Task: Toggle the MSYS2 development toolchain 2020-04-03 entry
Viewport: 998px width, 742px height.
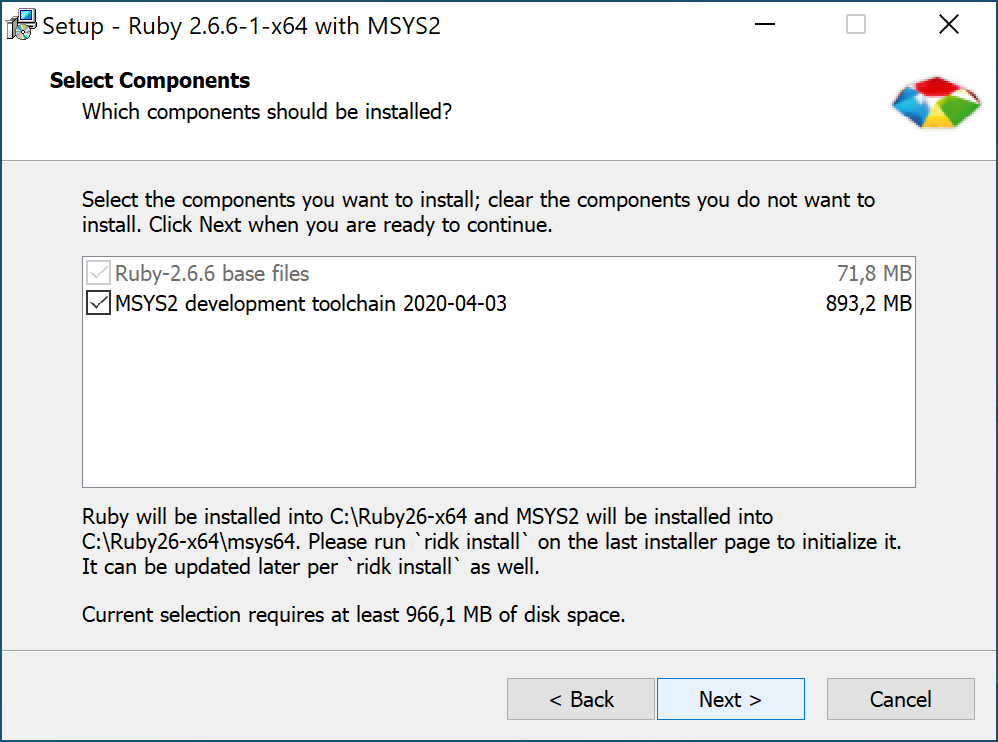Action: click(97, 302)
